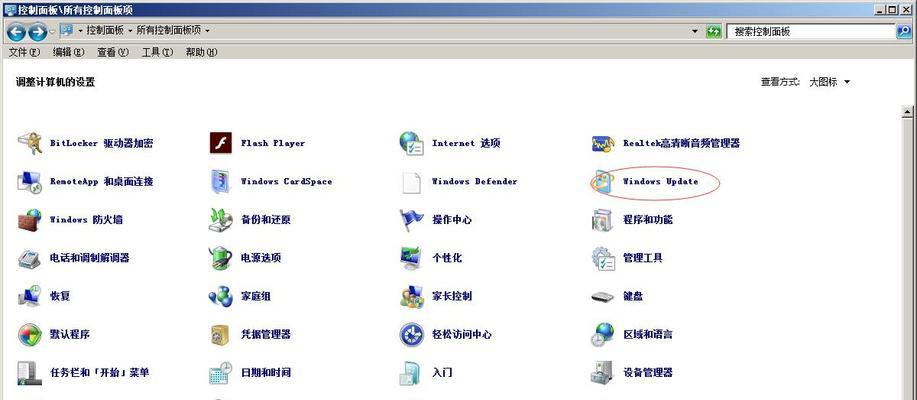The height and width of the screenshot is (400, 917).
Task: Open the 电话和调制解调器 icon
Action: coord(29,258)
